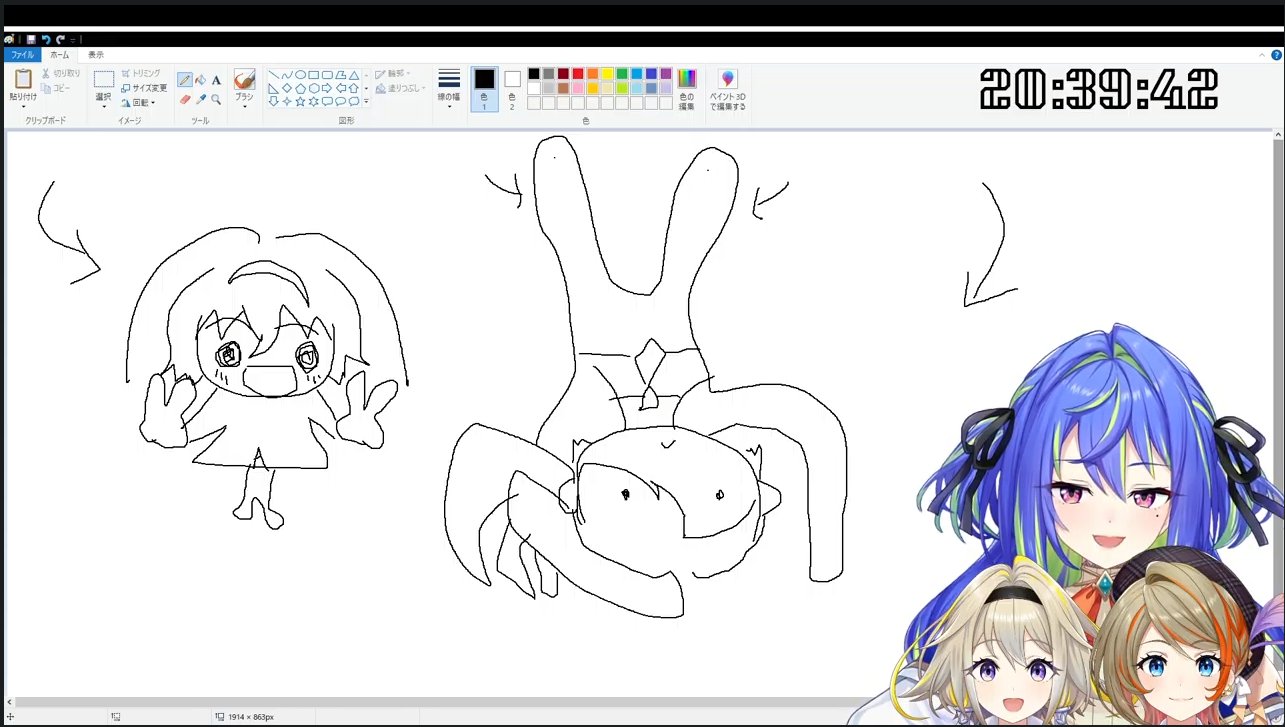Move the shapes gallery down one row

pyautogui.click(x=366, y=88)
